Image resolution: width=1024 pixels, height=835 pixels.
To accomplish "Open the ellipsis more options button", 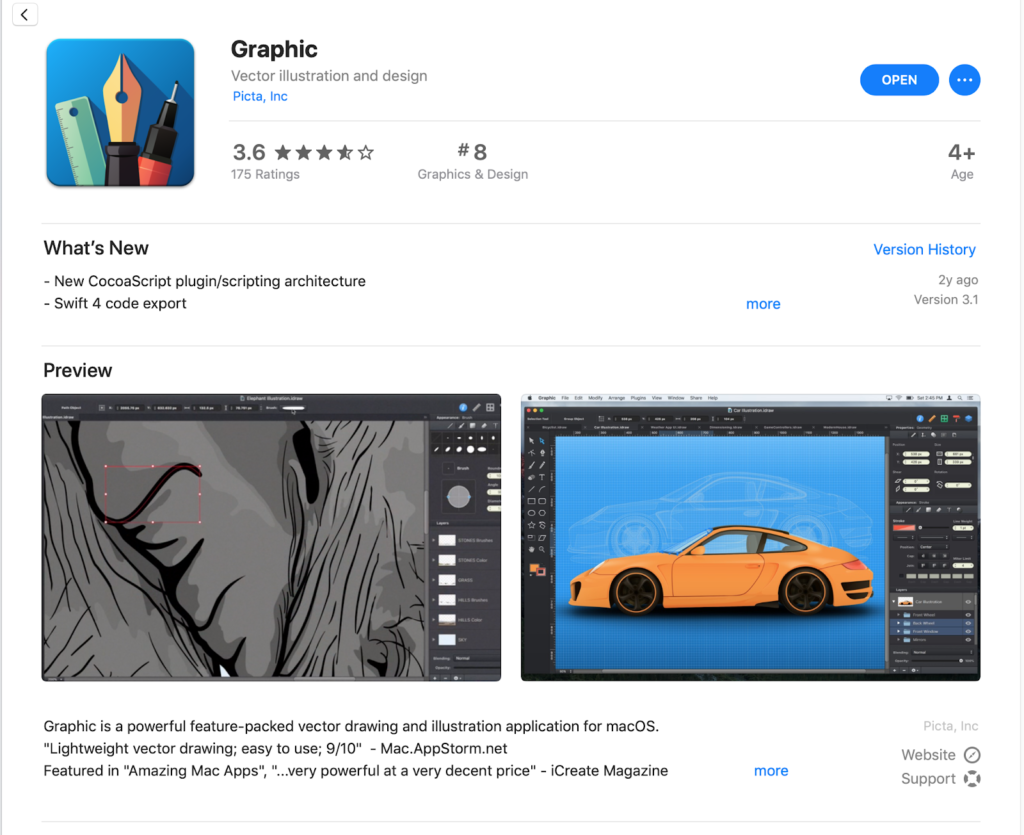I will 964,80.
